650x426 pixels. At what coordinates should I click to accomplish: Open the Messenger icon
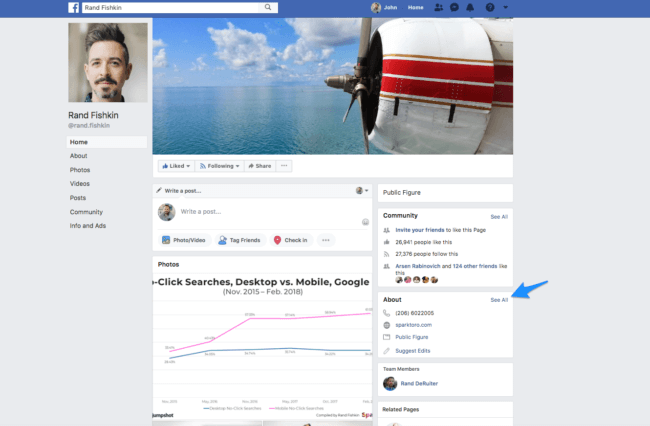[x=454, y=7]
